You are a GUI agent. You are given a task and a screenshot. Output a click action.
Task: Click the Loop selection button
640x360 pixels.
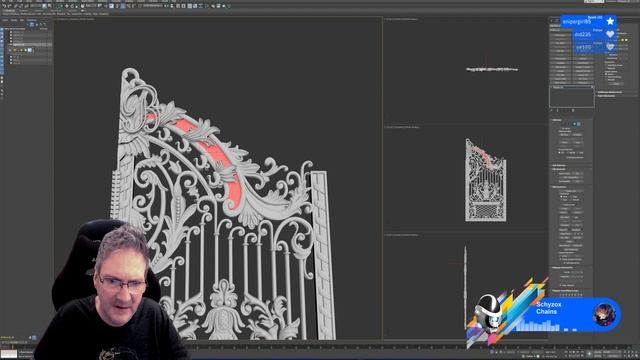coord(578,142)
